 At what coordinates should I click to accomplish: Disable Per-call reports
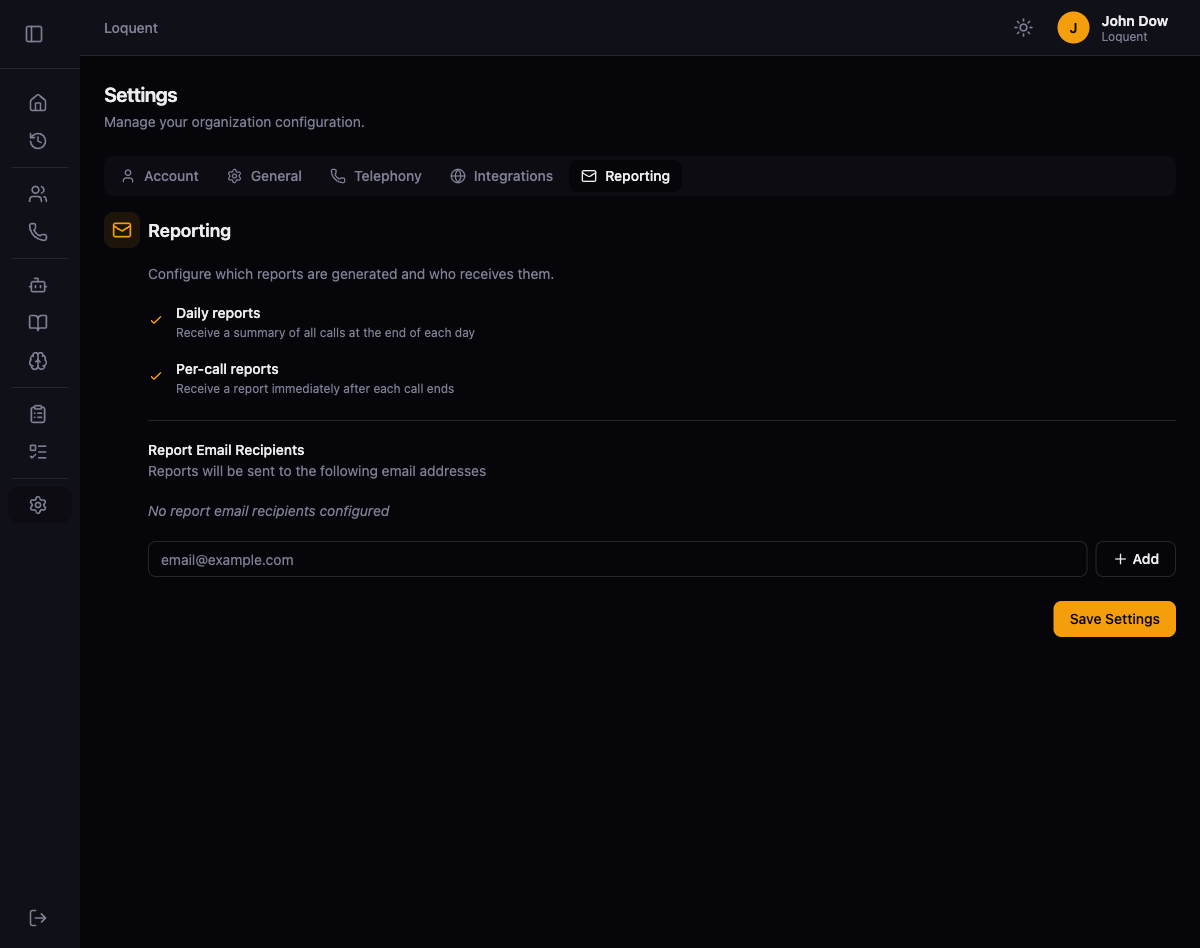(x=156, y=375)
